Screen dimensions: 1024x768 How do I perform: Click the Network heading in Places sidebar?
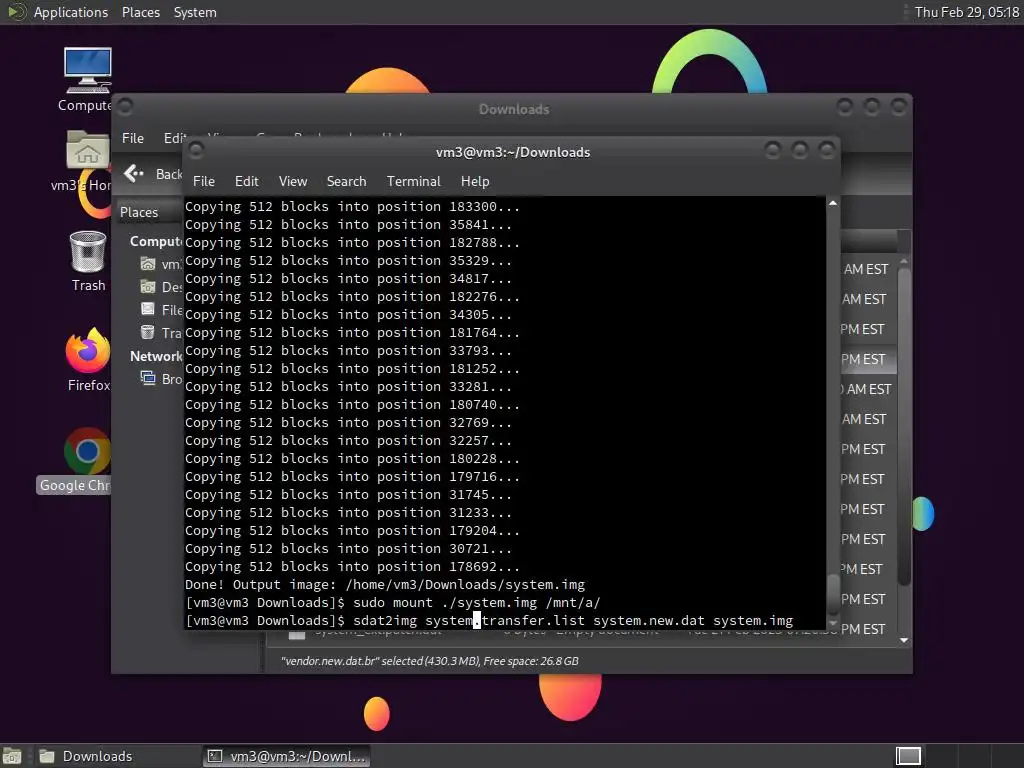tap(155, 356)
